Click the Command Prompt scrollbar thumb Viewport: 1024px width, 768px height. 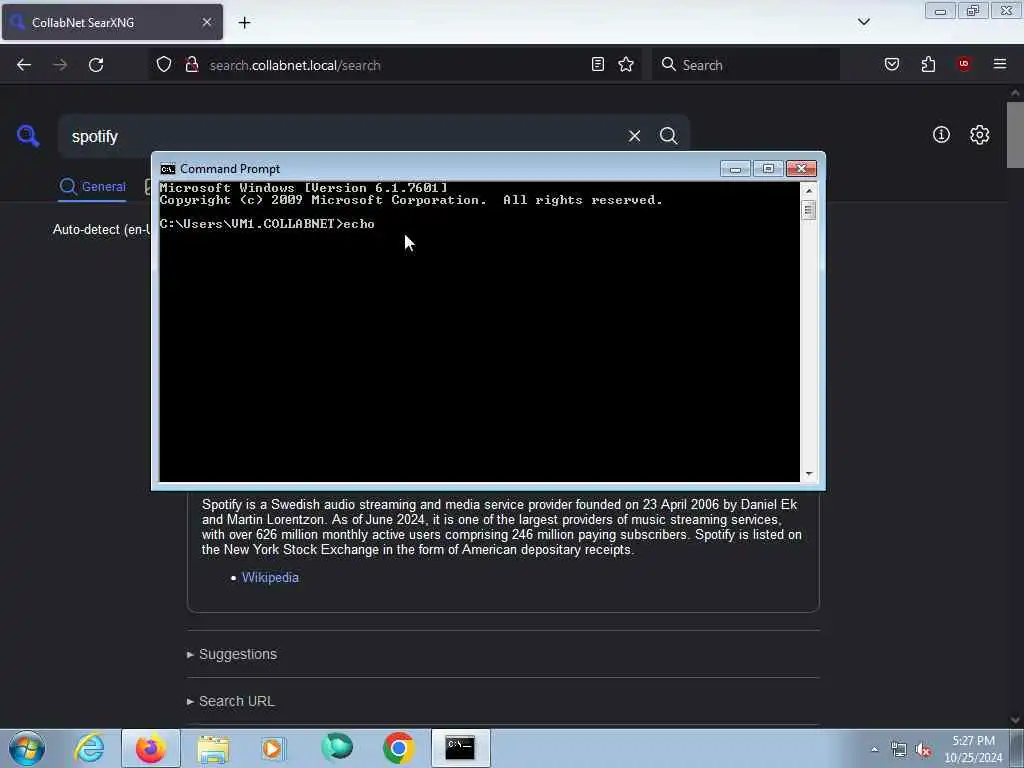(808, 210)
